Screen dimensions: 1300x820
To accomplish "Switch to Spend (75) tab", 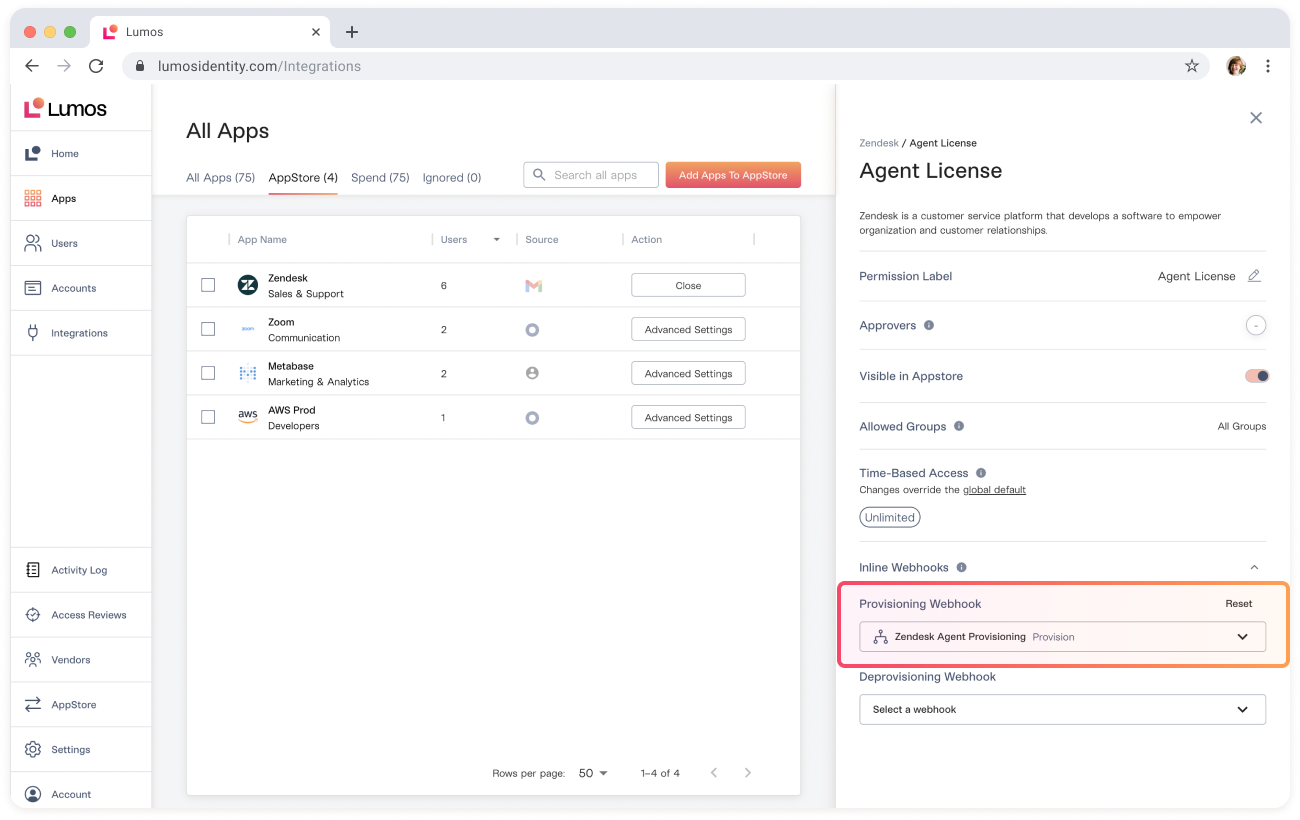I will tap(380, 178).
